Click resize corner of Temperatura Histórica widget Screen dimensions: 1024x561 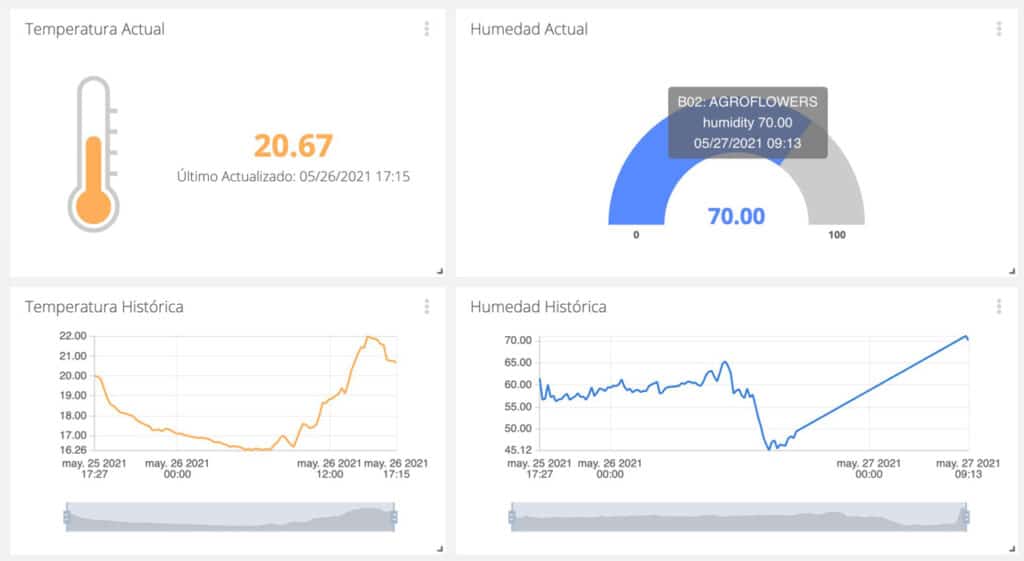coord(439,548)
